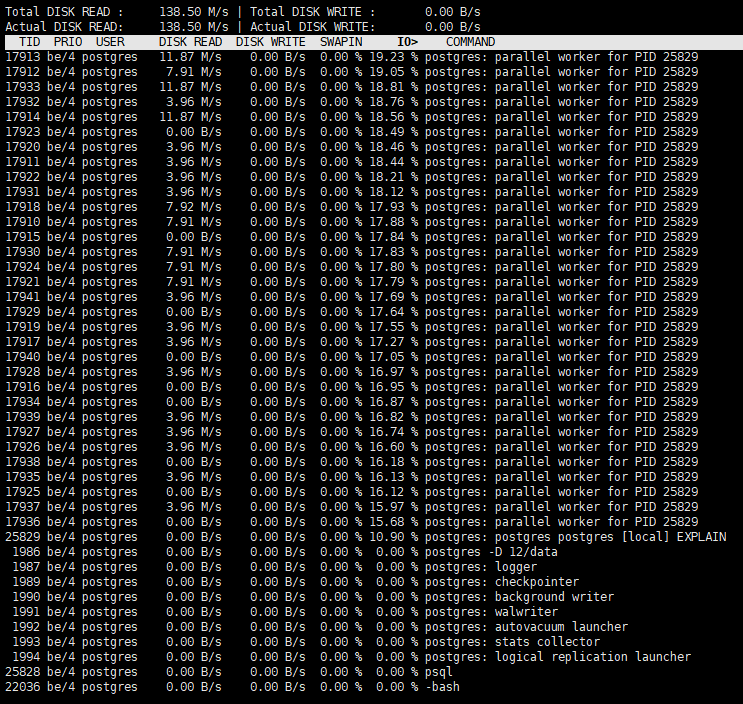Select TID 17910 in process list

tap(23, 222)
